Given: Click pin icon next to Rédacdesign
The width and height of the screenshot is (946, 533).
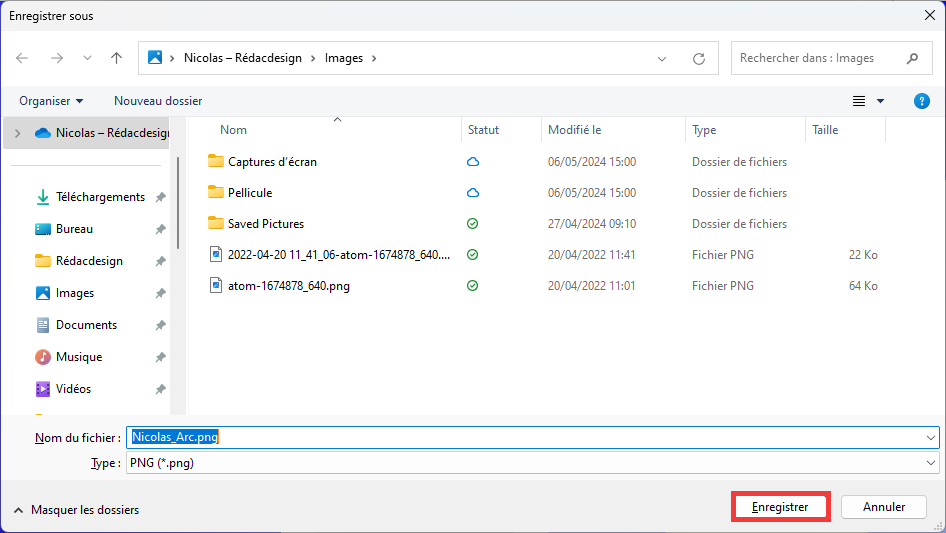Looking at the screenshot, I should (160, 261).
